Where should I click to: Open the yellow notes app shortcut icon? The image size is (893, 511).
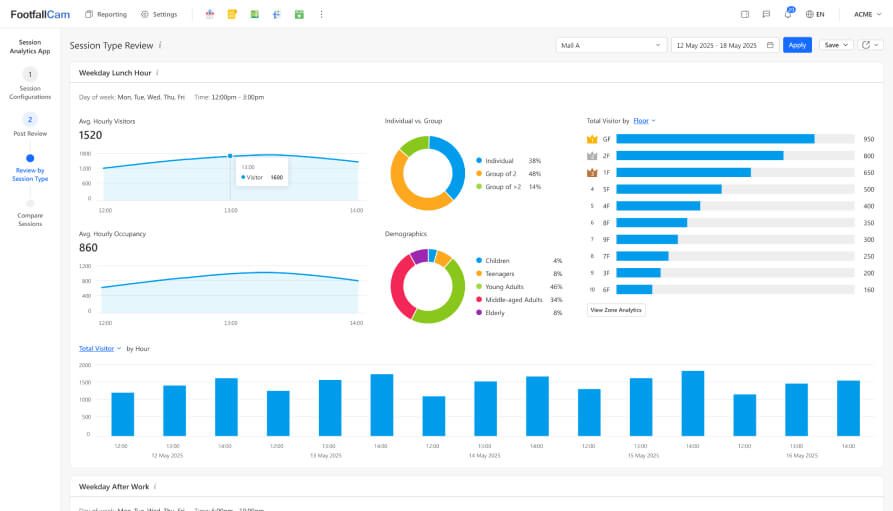click(x=232, y=14)
